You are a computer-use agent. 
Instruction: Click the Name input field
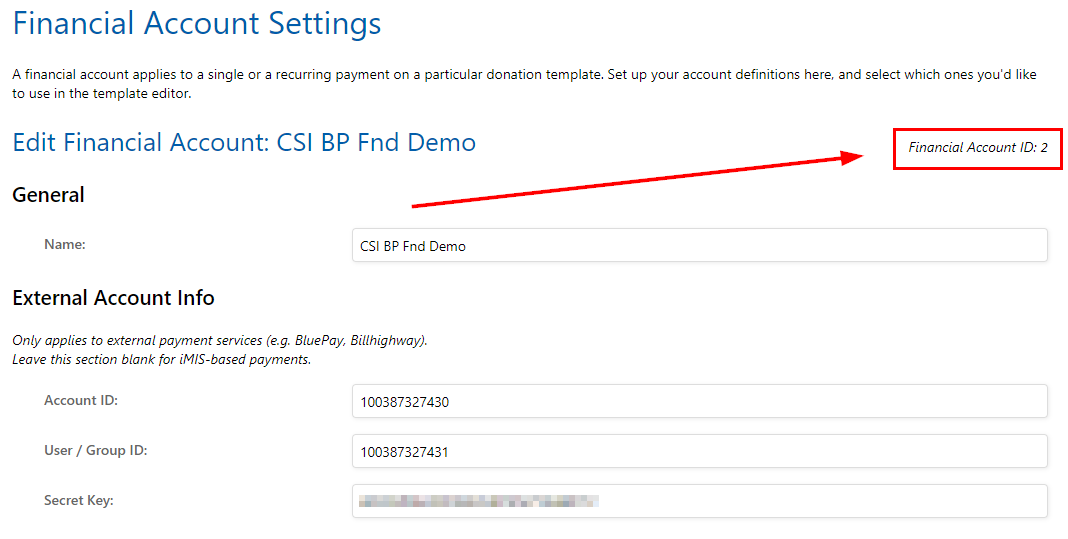[x=699, y=246]
